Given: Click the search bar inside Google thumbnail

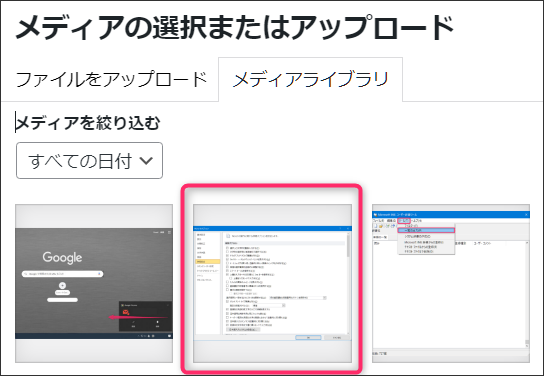Looking at the screenshot, I should tap(62, 274).
